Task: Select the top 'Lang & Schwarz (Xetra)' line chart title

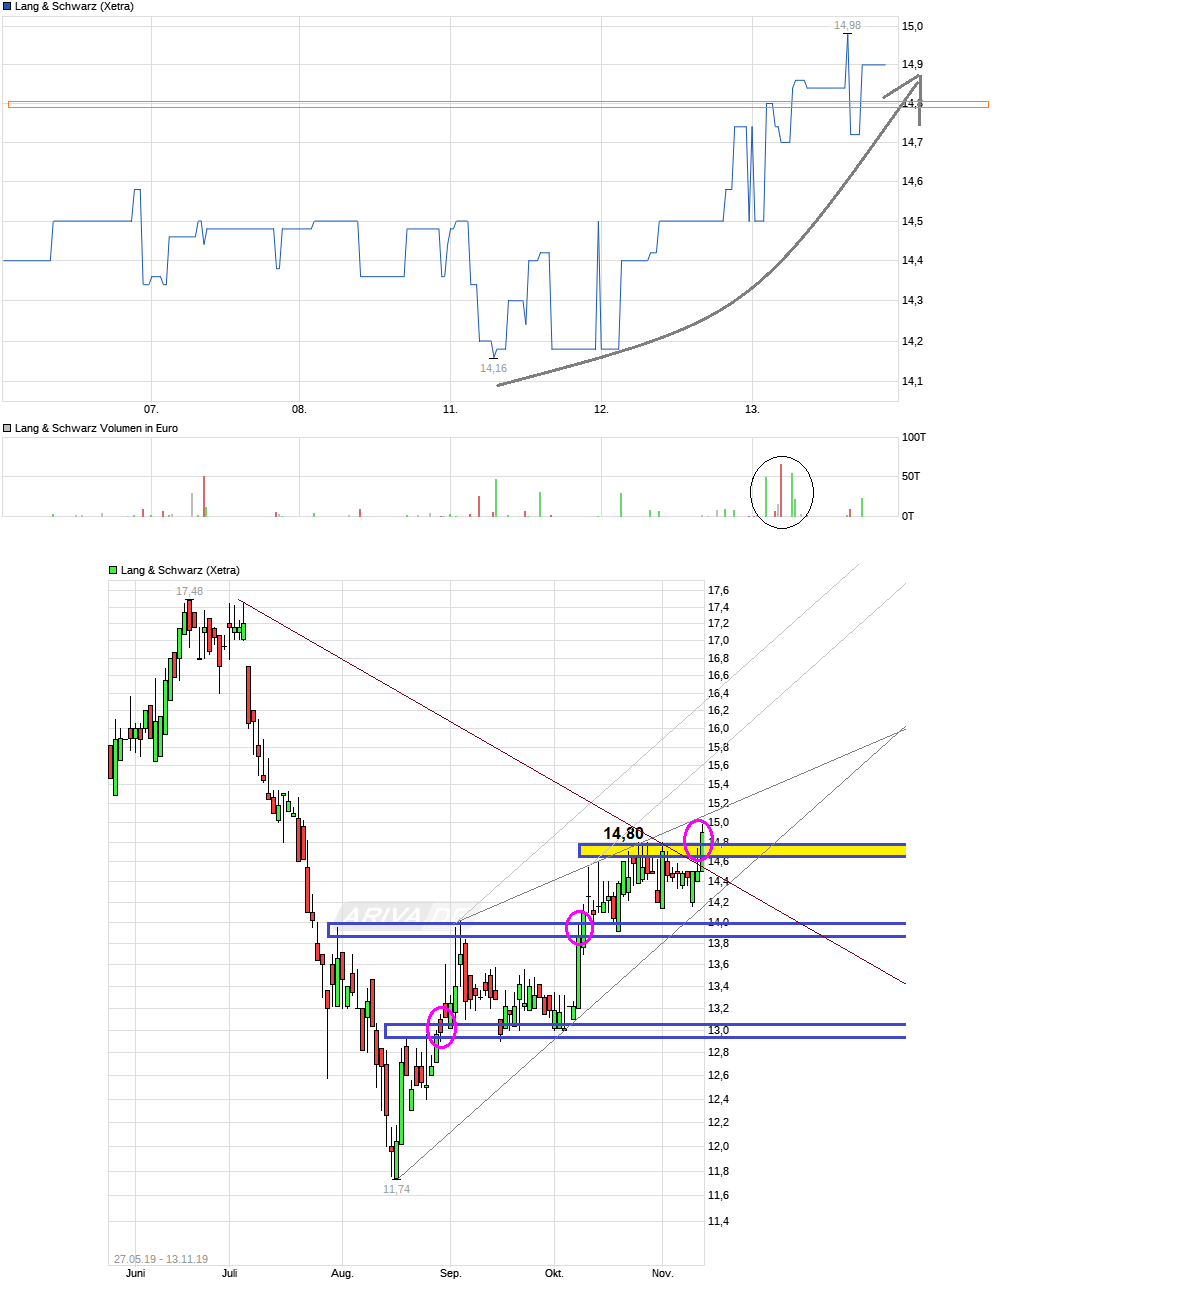Action: pos(74,6)
